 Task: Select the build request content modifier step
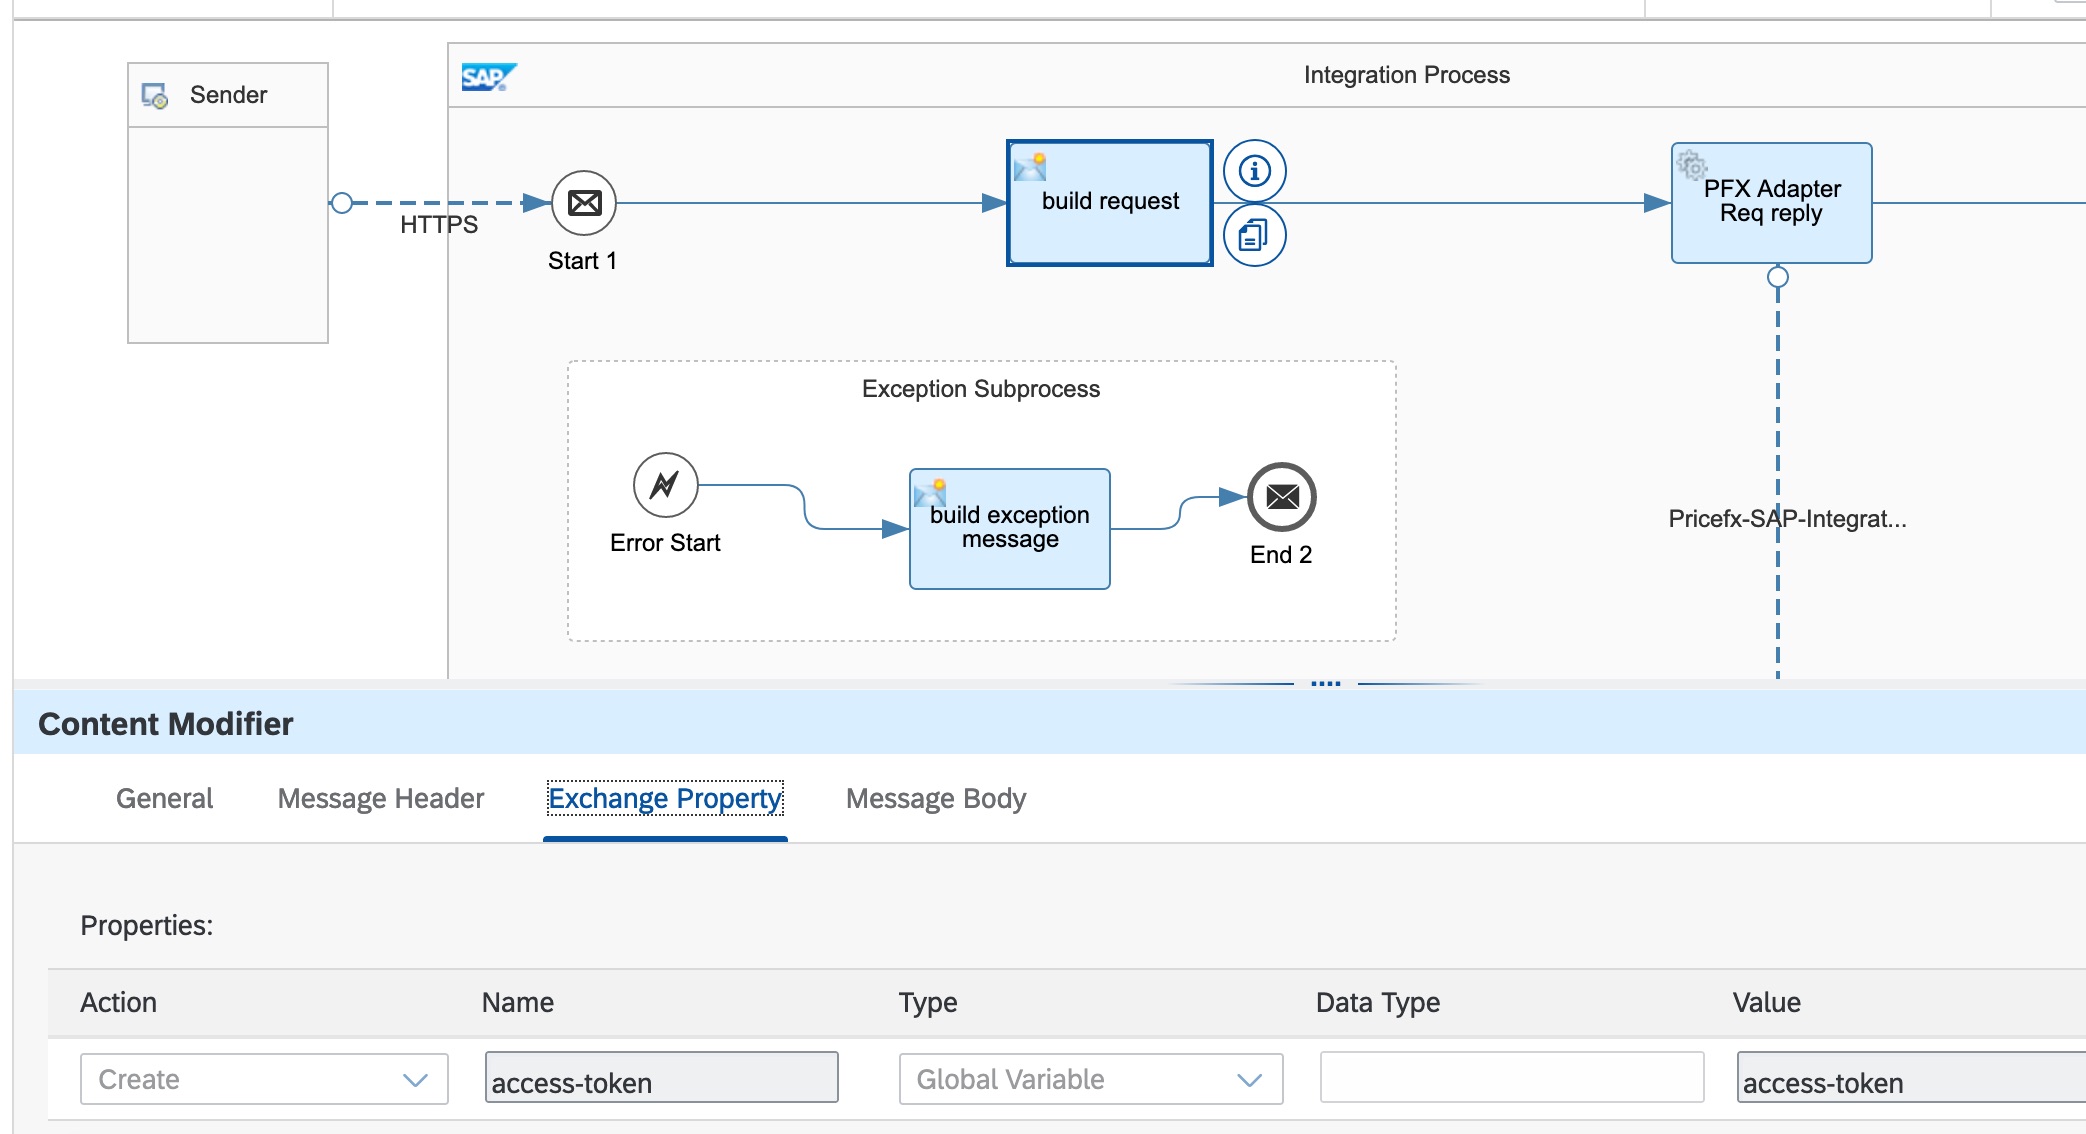click(1109, 203)
